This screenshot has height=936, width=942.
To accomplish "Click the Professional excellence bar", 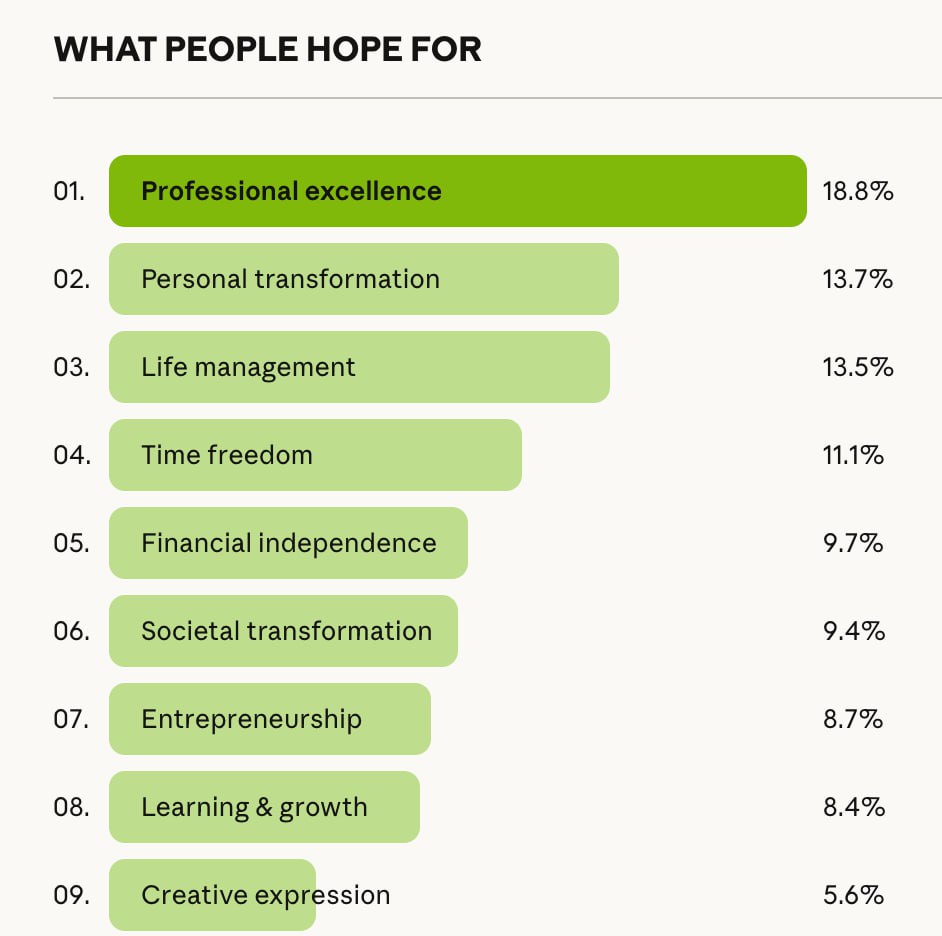I will point(457,191).
